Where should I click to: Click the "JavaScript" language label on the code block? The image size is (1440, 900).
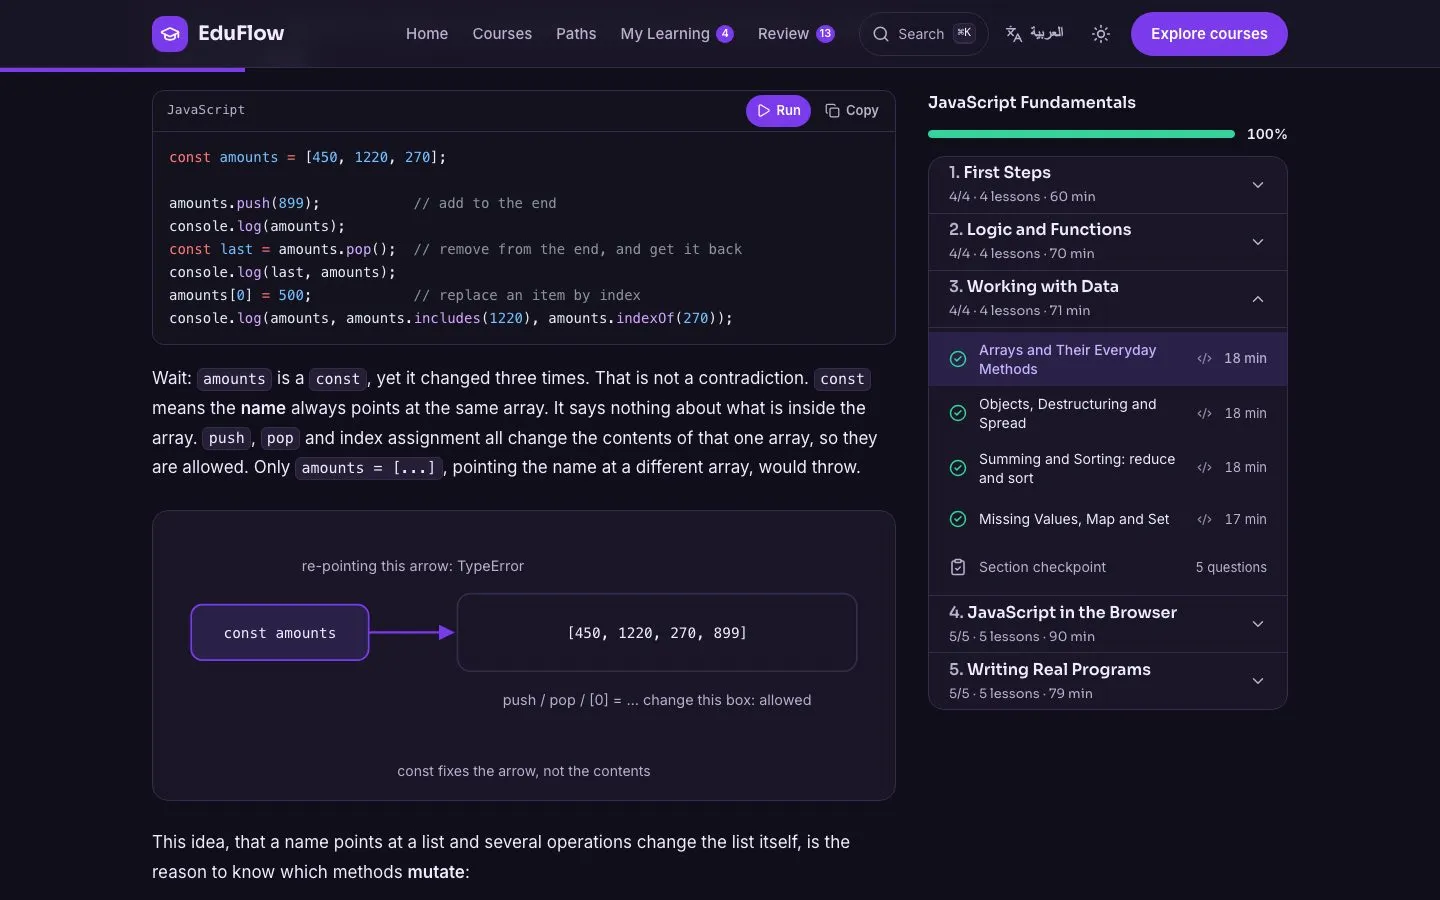[206, 110]
